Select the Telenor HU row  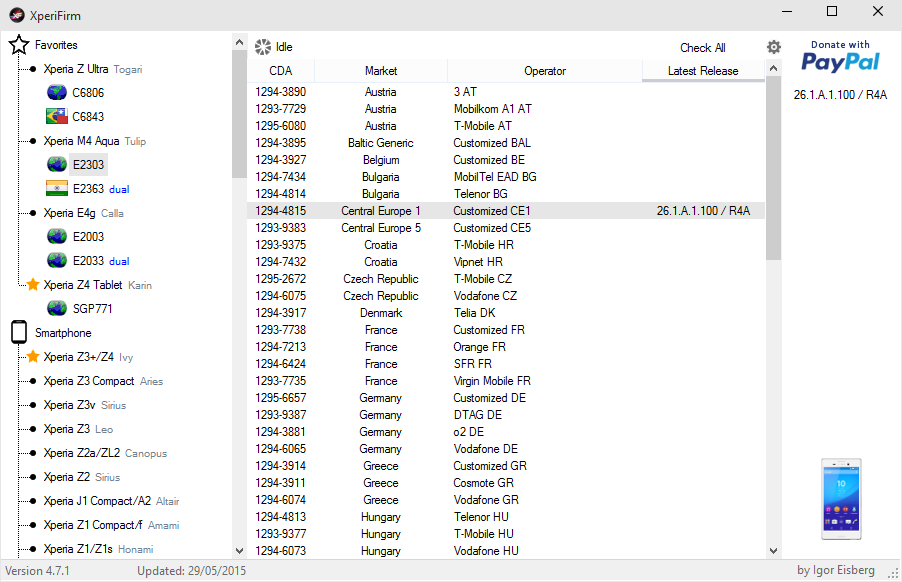click(506, 517)
